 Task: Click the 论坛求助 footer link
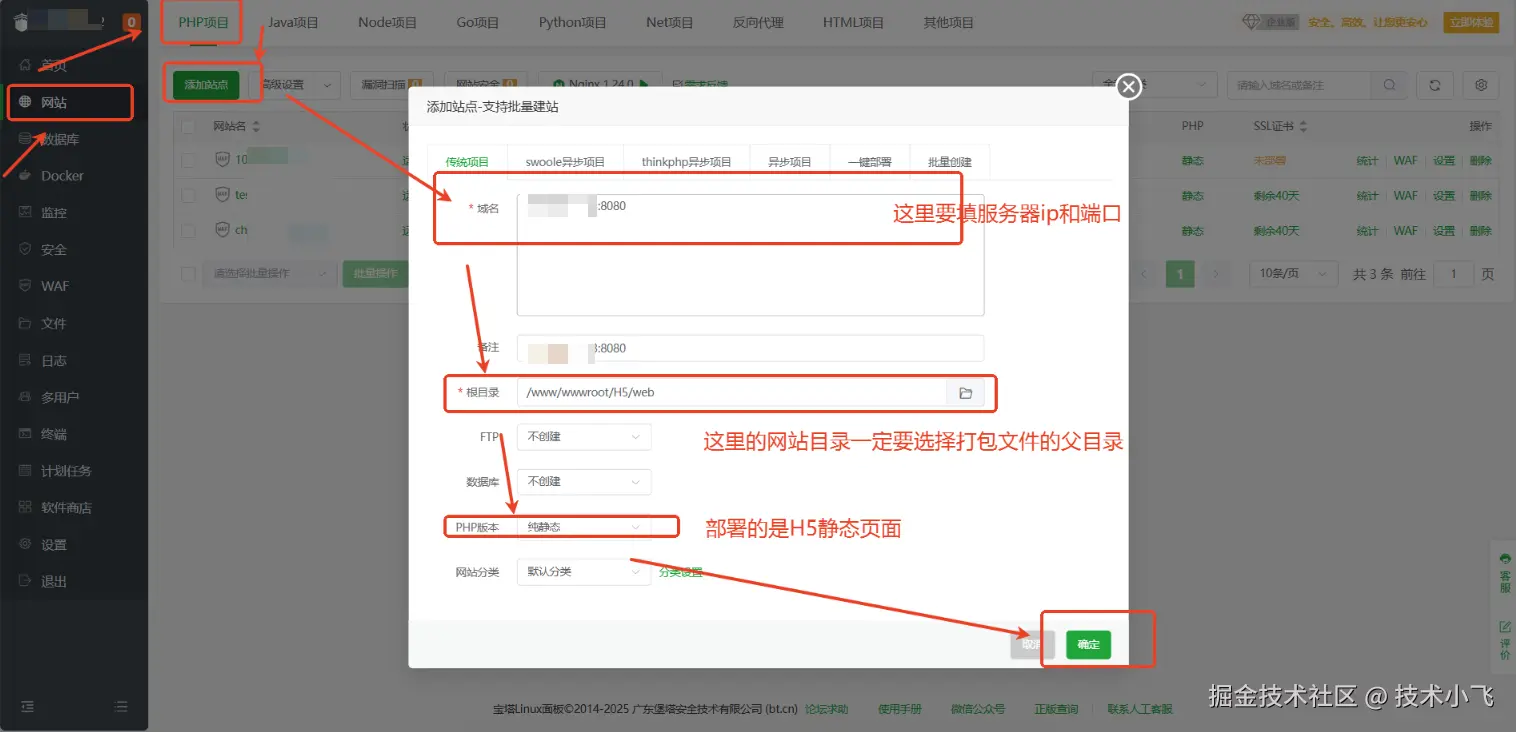(827, 709)
